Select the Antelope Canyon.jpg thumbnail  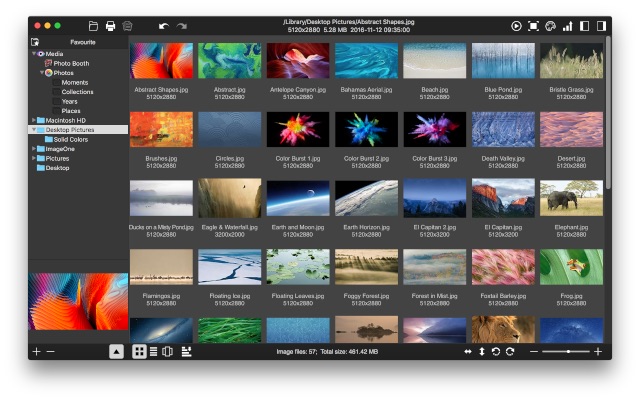coord(298,61)
